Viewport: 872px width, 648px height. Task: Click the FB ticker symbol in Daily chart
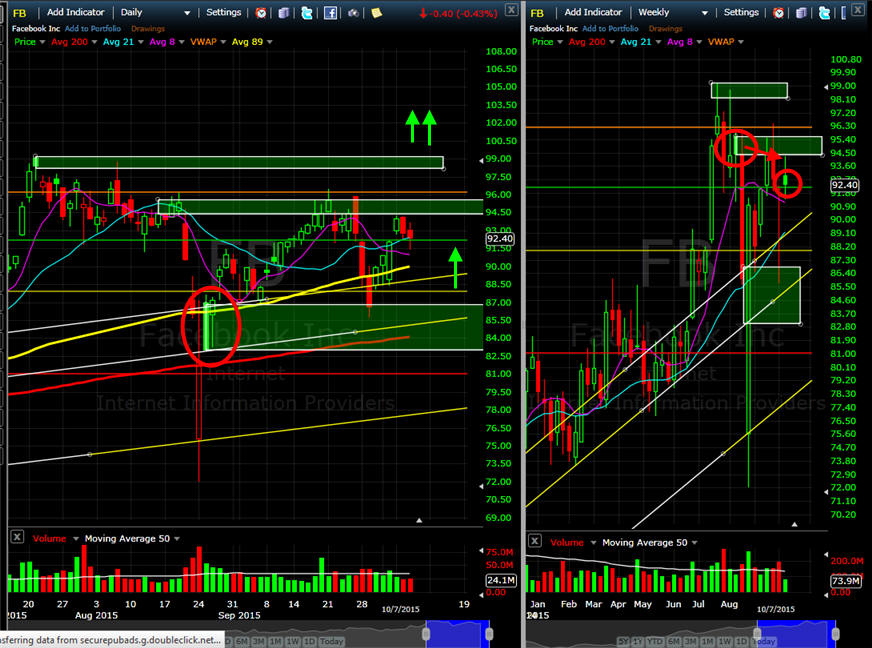pos(19,13)
